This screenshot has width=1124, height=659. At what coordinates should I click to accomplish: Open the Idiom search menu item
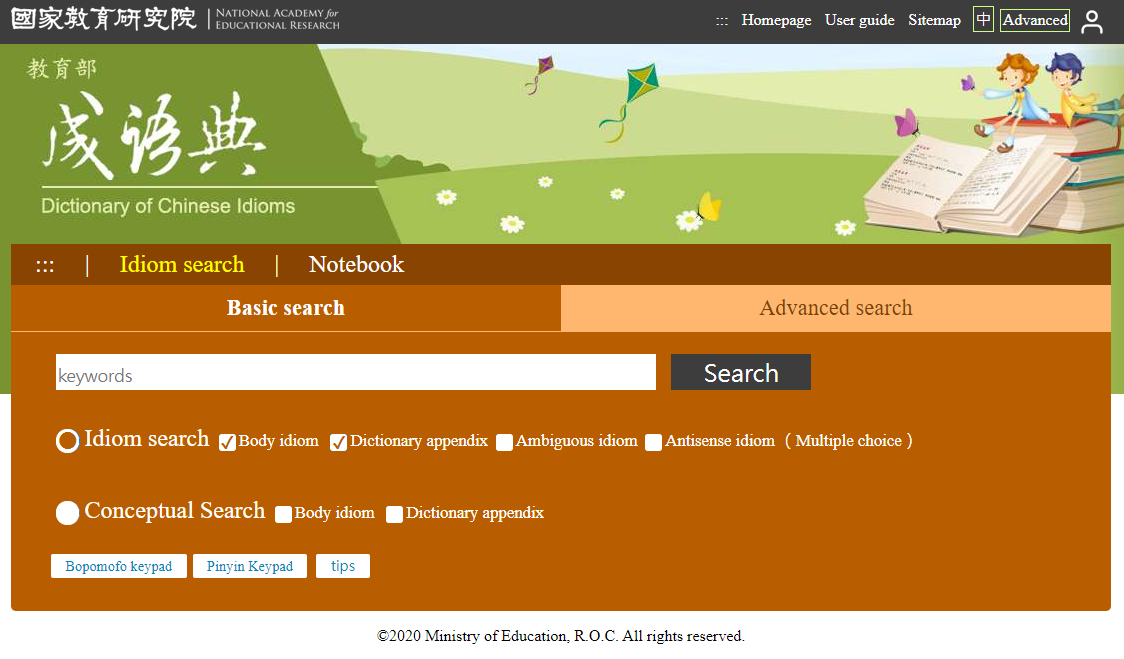[x=182, y=265]
